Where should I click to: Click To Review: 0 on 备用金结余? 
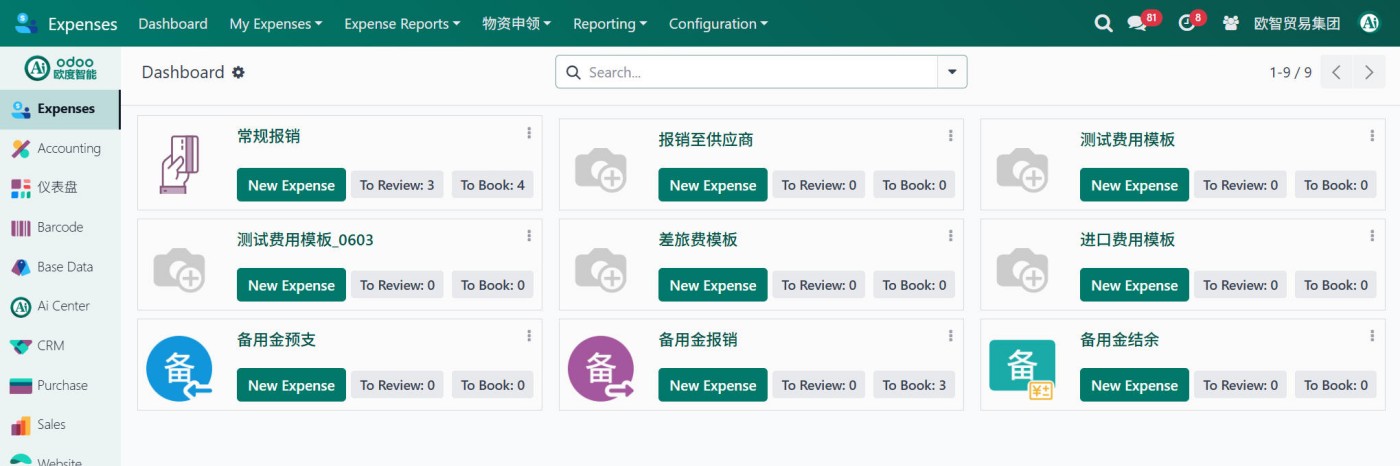1240,385
